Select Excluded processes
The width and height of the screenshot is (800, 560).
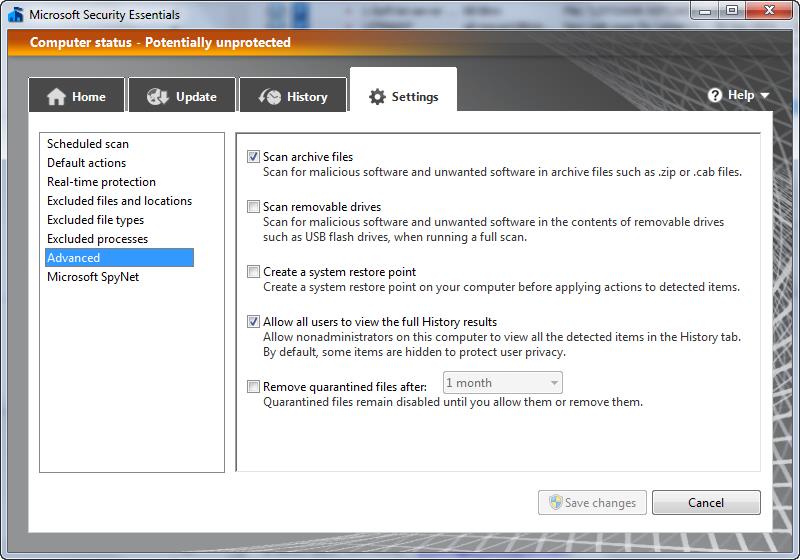(x=97, y=239)
